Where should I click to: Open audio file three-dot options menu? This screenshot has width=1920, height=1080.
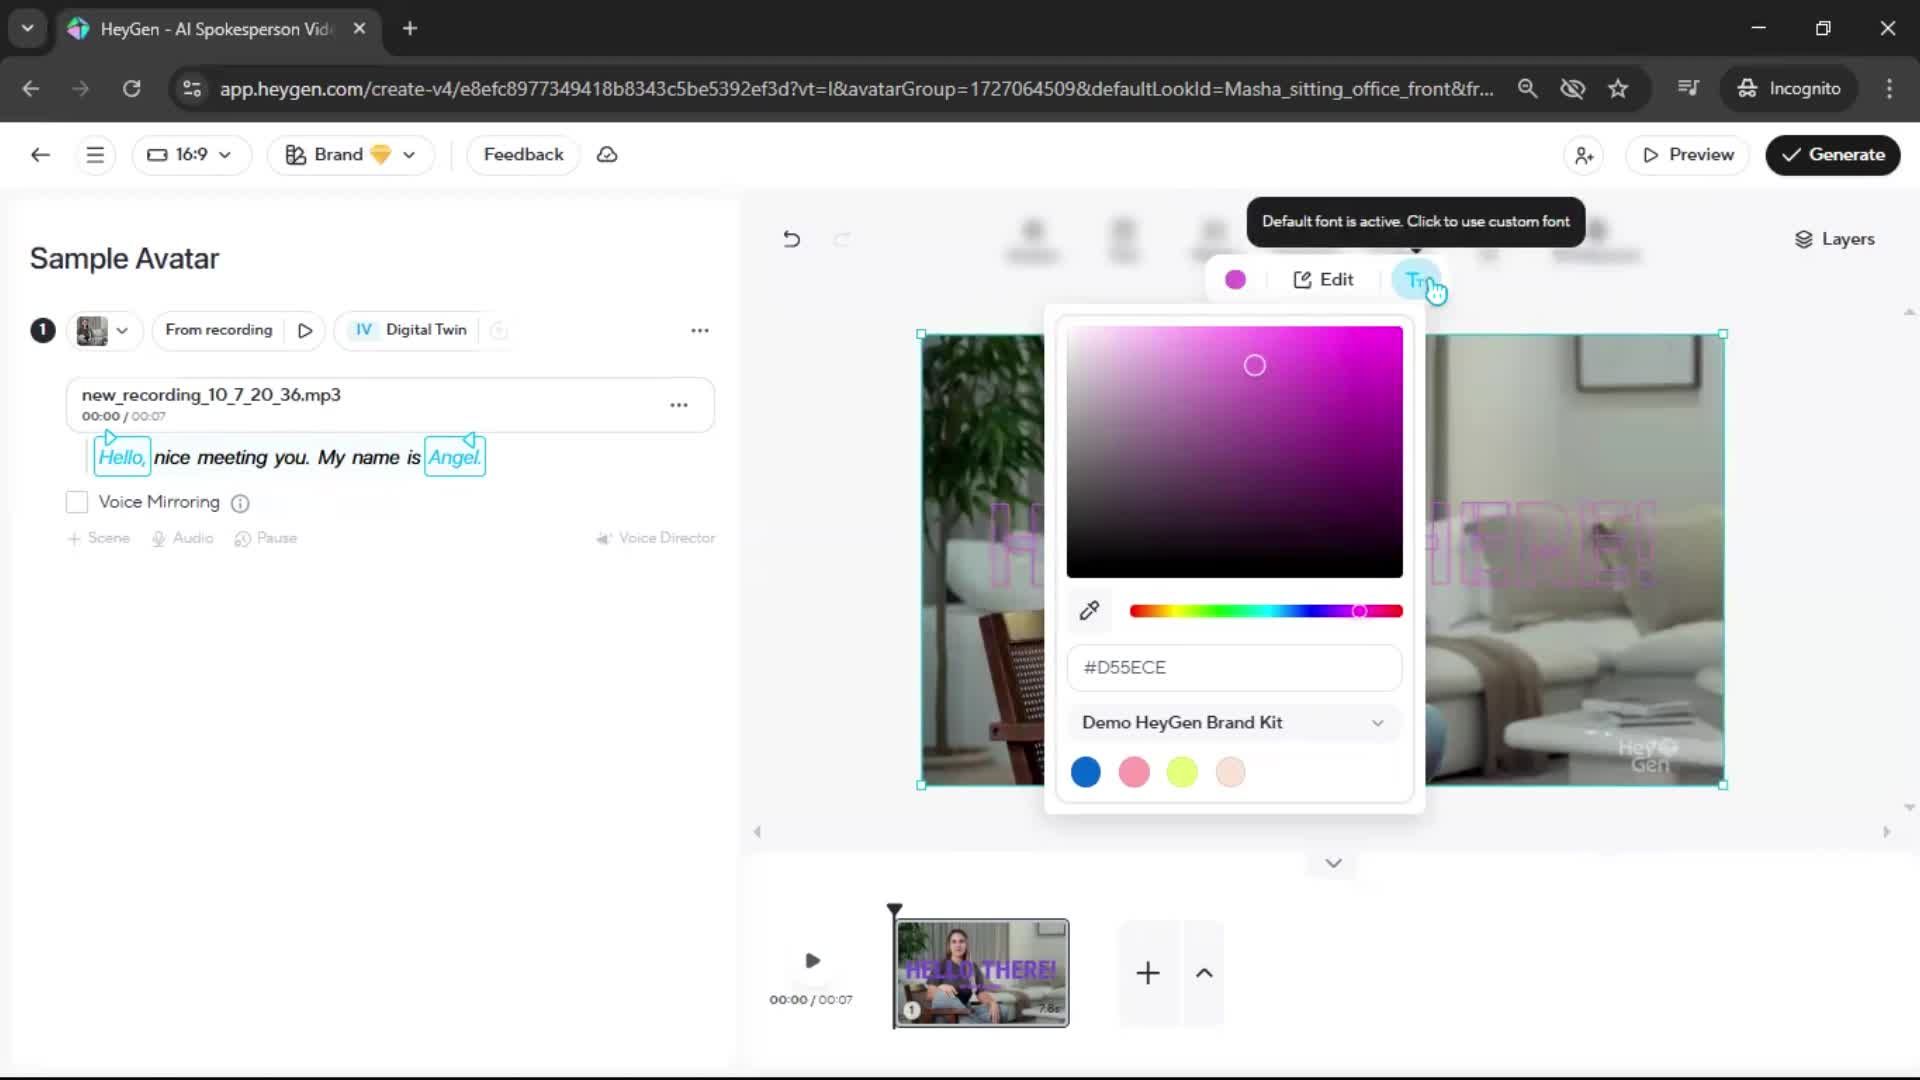[x=679, y=405]
